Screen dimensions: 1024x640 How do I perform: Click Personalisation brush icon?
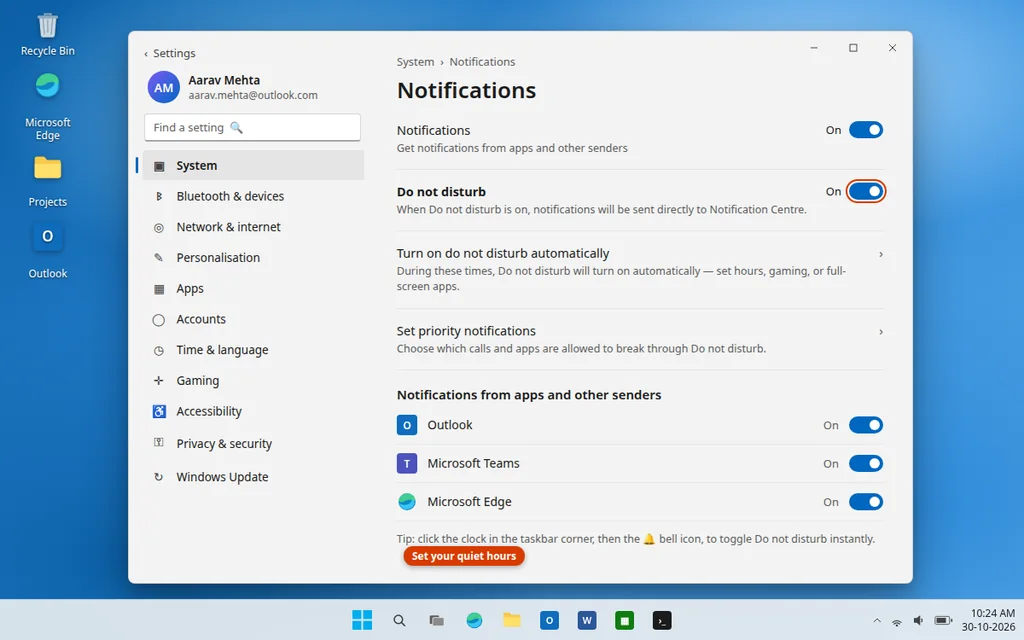tap(159, 257)
